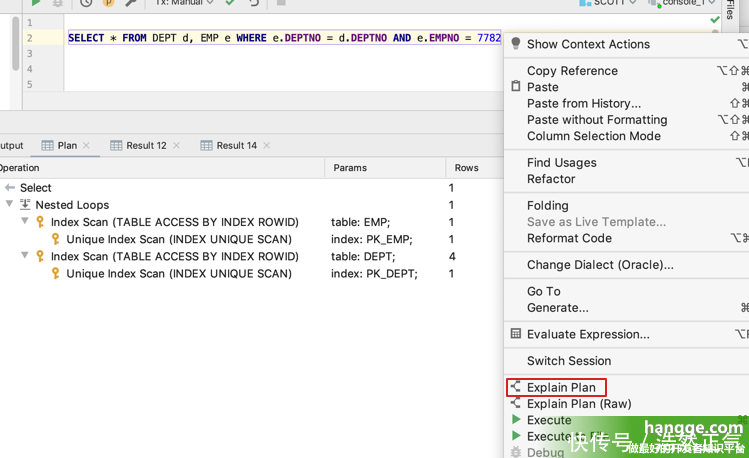Select 'table: EMP;' params cell
The height and width of the screenshot is (458, 749).
361,222
